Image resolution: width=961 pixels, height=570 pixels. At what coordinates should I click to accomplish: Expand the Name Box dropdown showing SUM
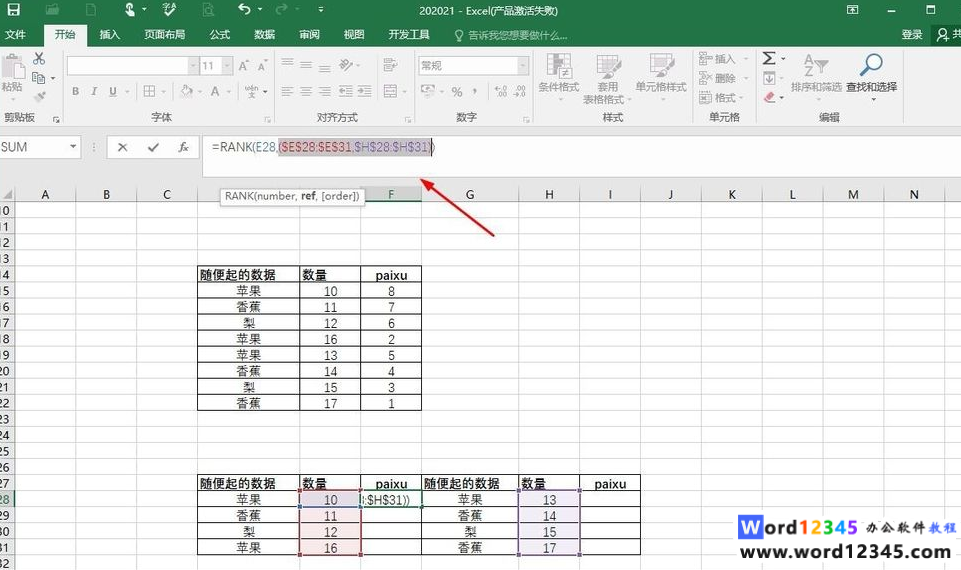pos(73,147)
